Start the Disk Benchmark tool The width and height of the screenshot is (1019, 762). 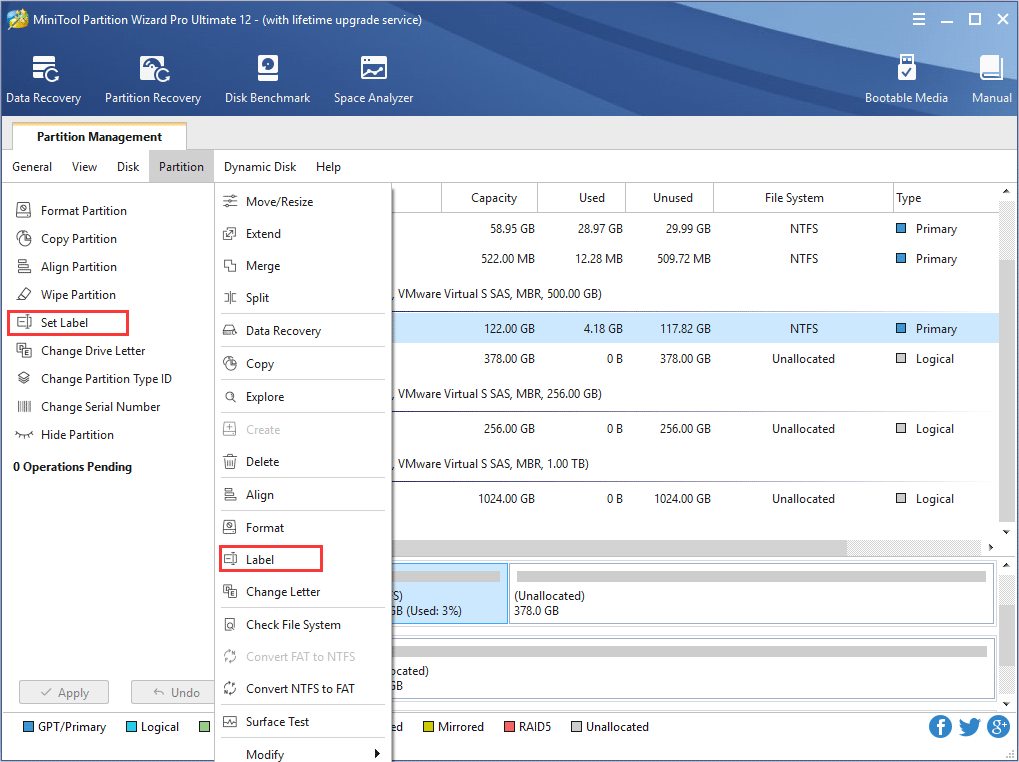pos(267,78)
